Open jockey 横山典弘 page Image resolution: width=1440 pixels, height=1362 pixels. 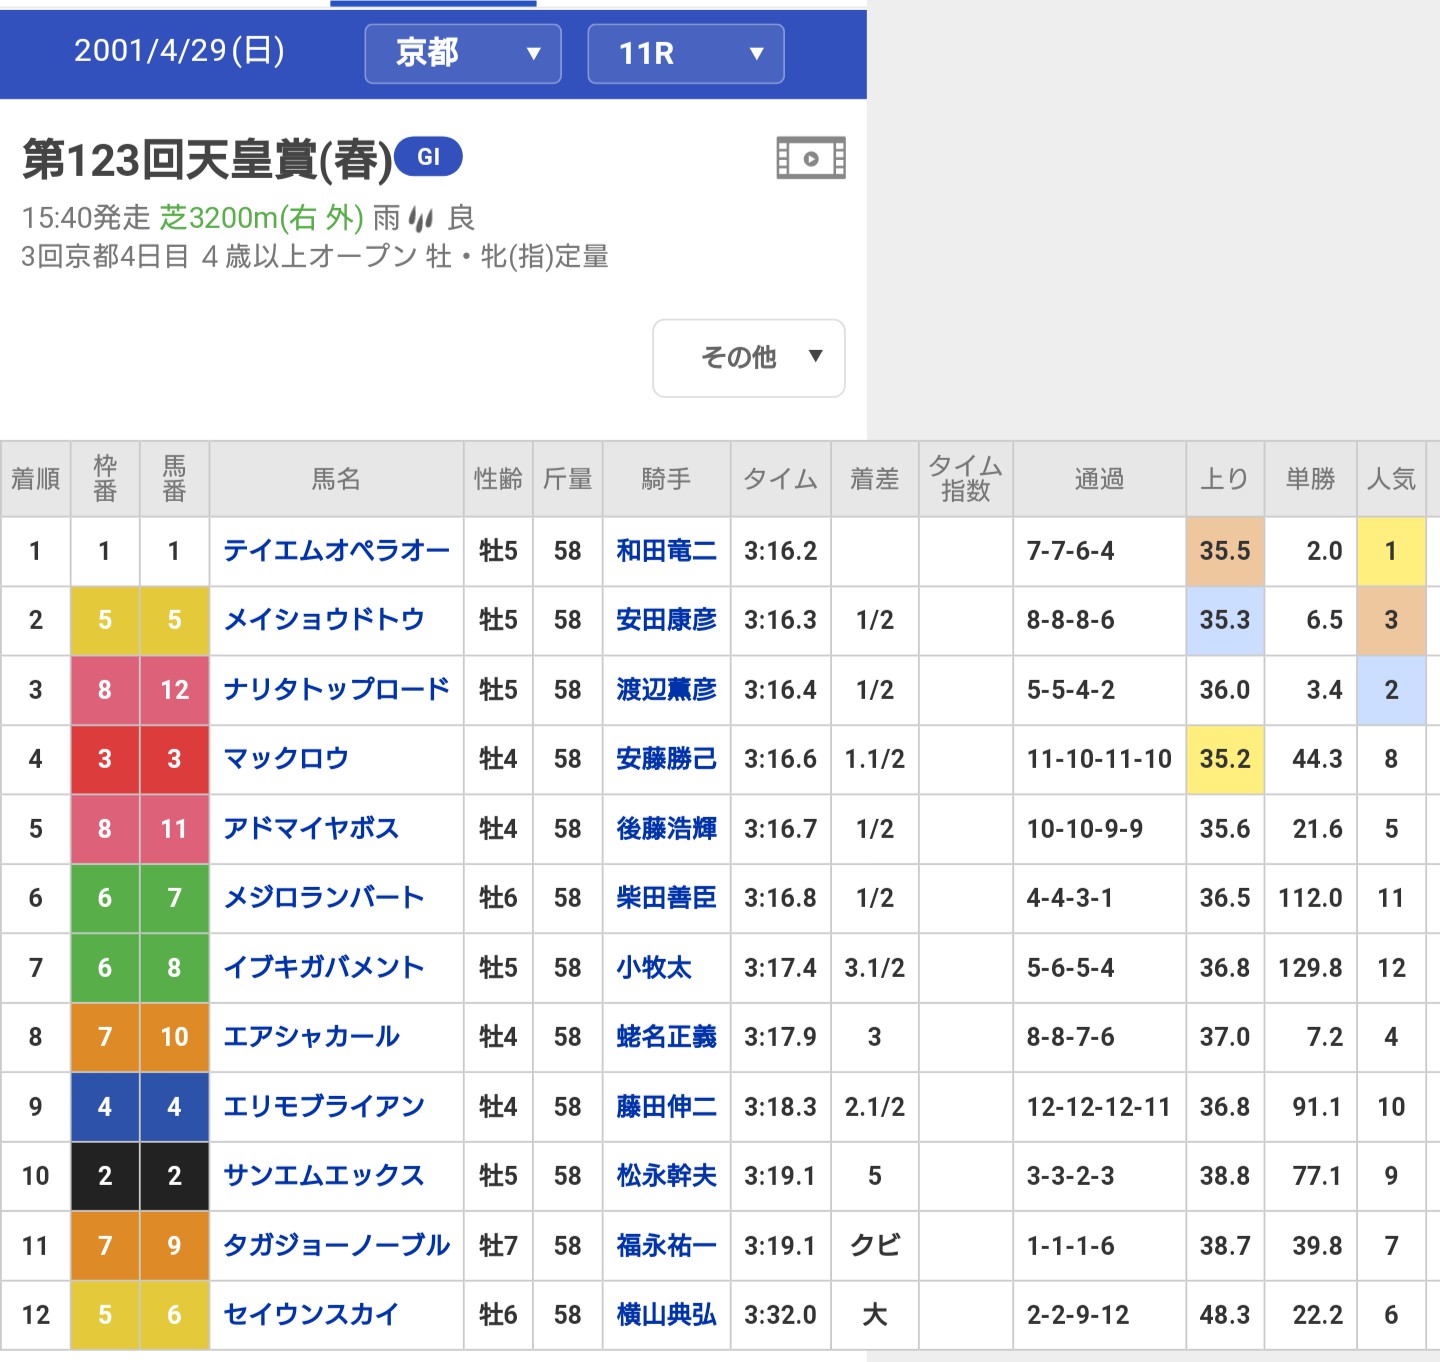click(666, 1315)
